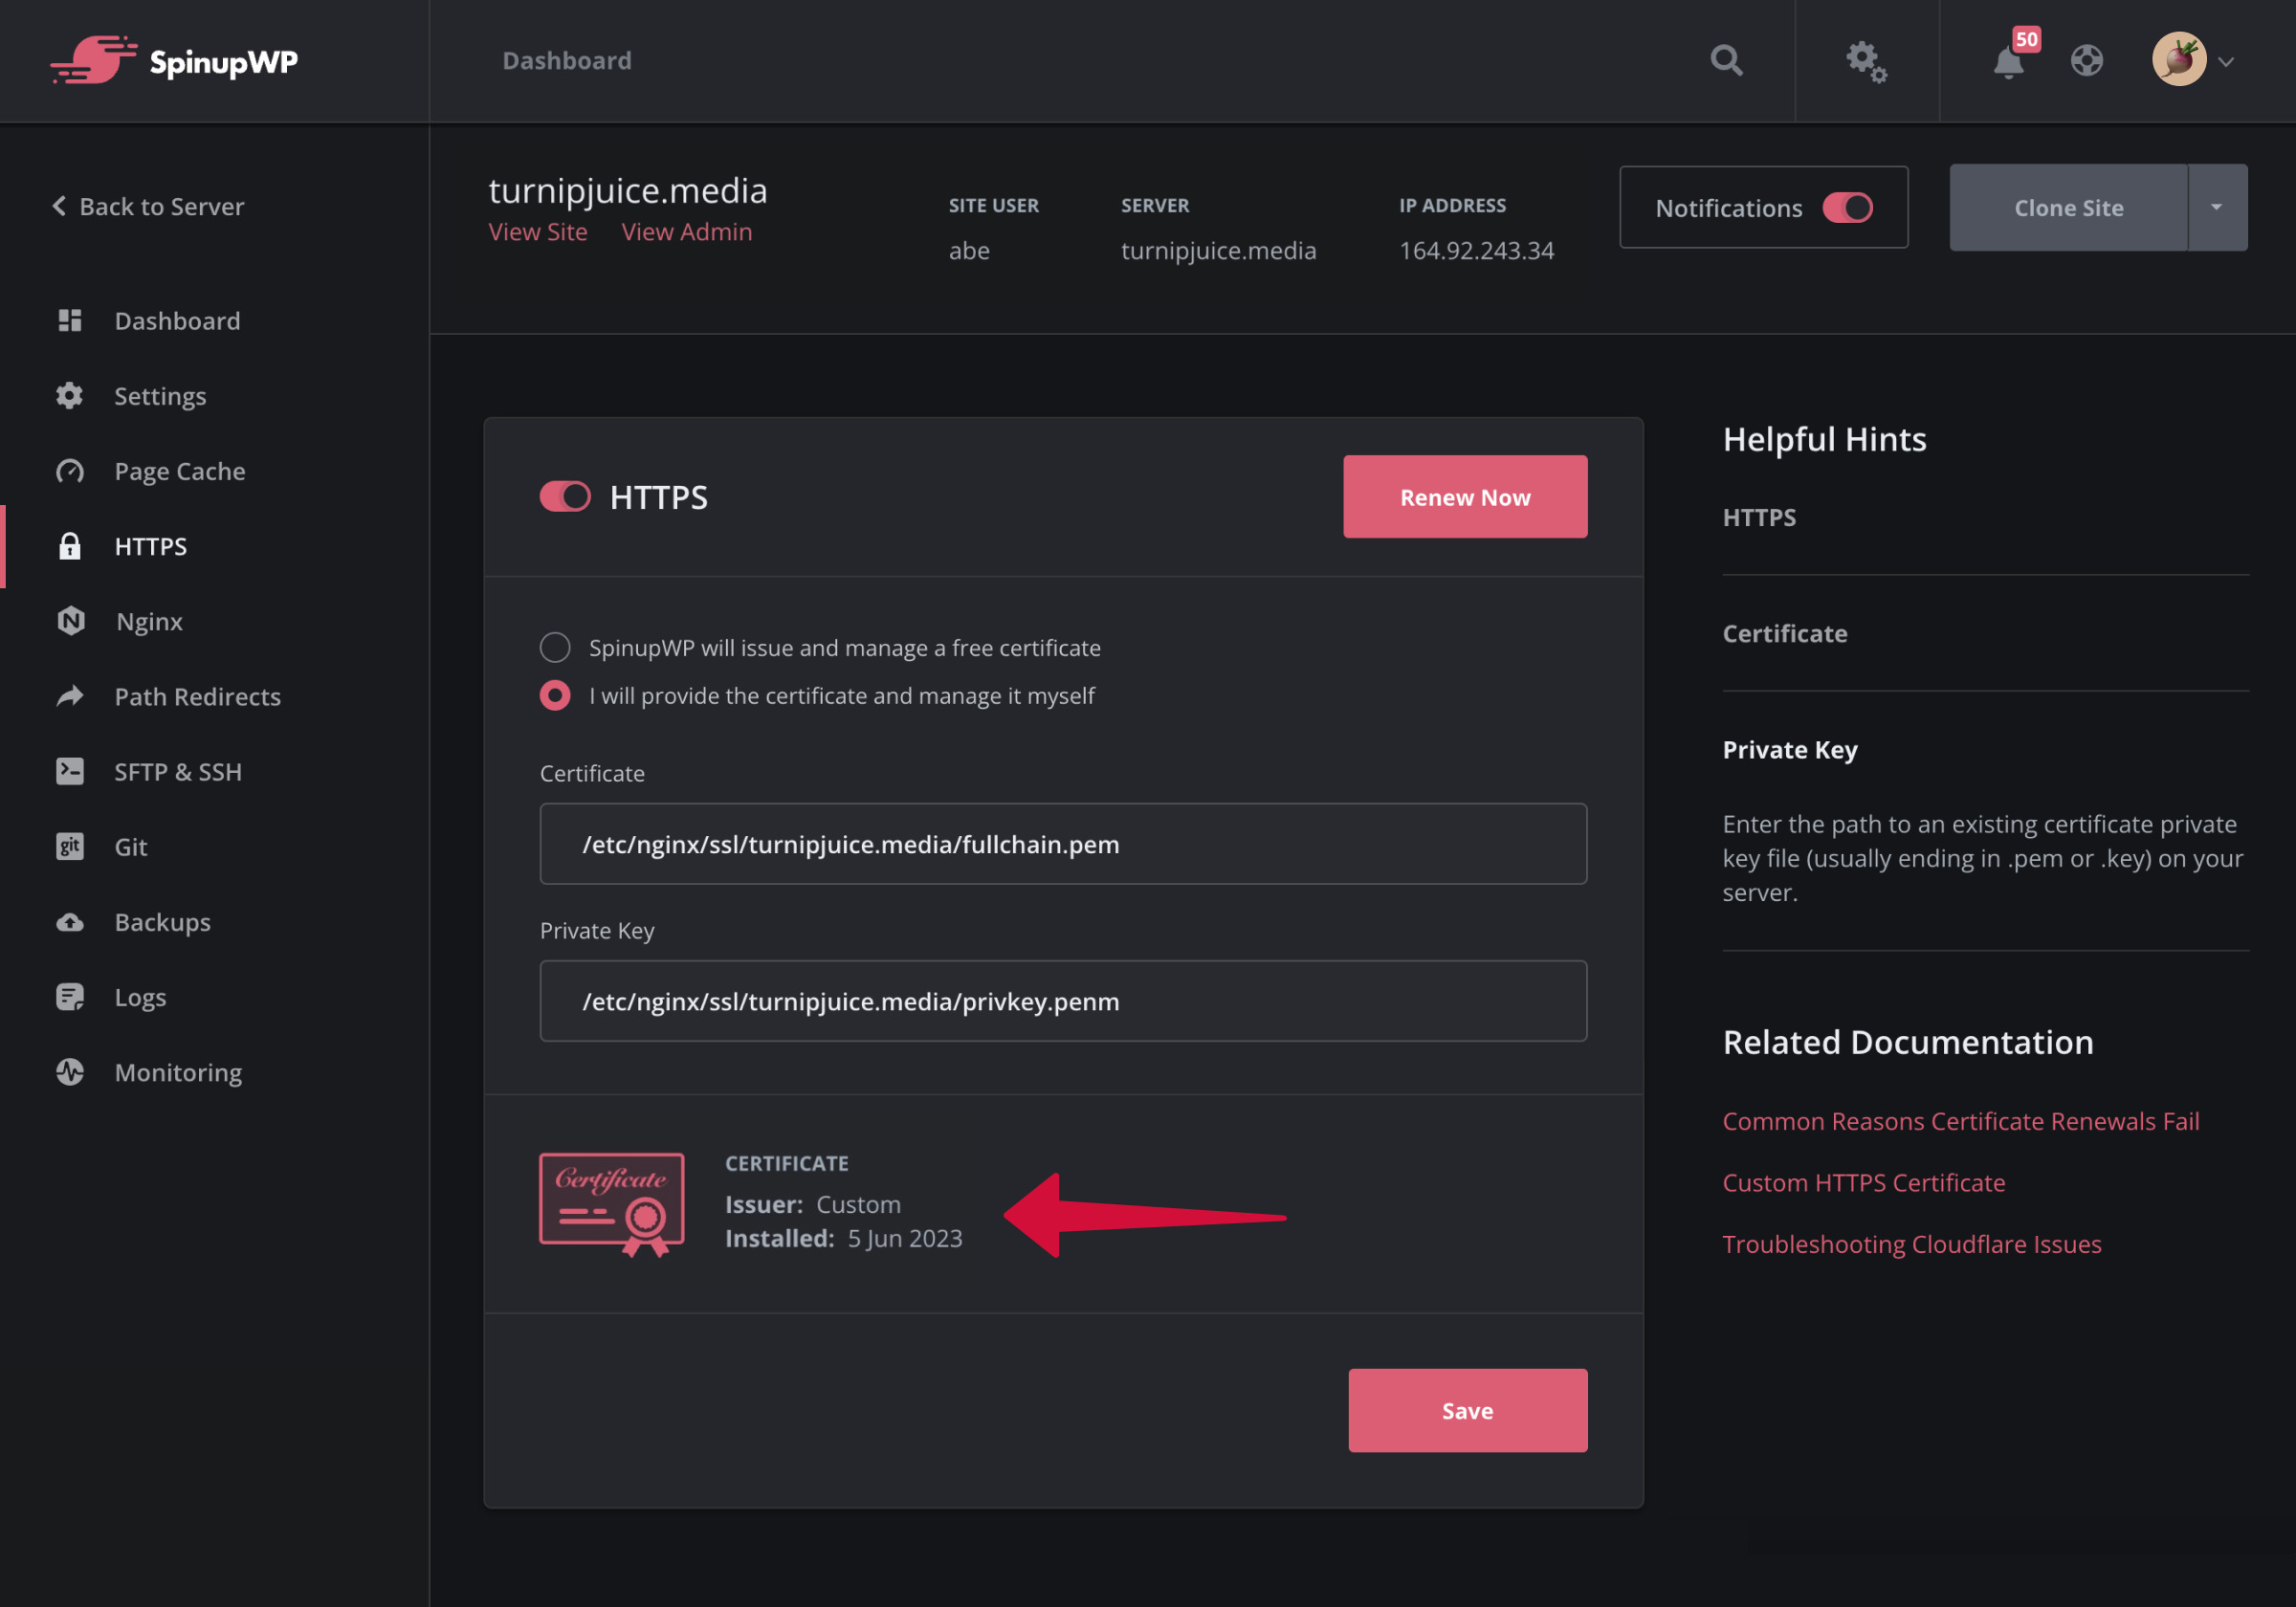The image size is (2296, 1607).
Task: Open the SFTP & SSH sidebar item
Action: coord(178,771)
